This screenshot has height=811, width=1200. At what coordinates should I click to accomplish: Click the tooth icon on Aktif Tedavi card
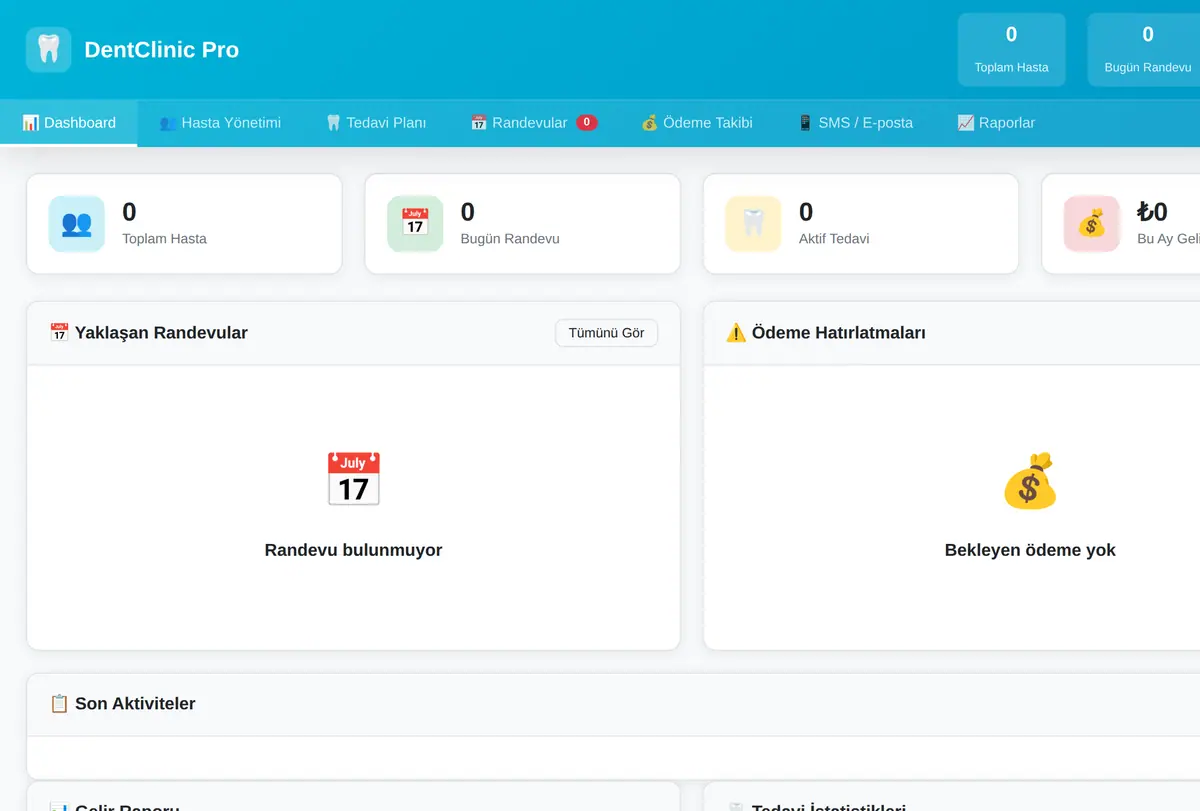pyautogui.click(x=753, y=223)
